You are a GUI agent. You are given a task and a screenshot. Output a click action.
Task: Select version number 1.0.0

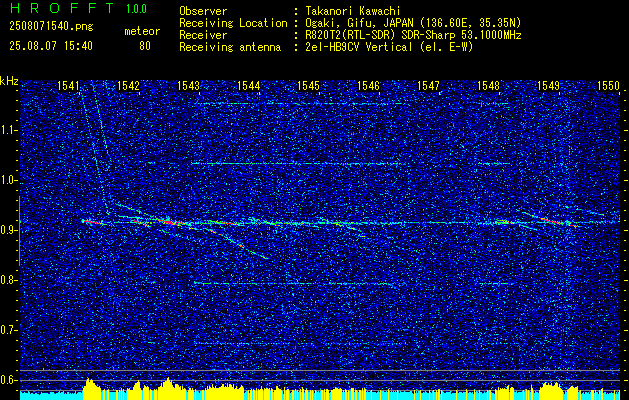tap(136, 8)
